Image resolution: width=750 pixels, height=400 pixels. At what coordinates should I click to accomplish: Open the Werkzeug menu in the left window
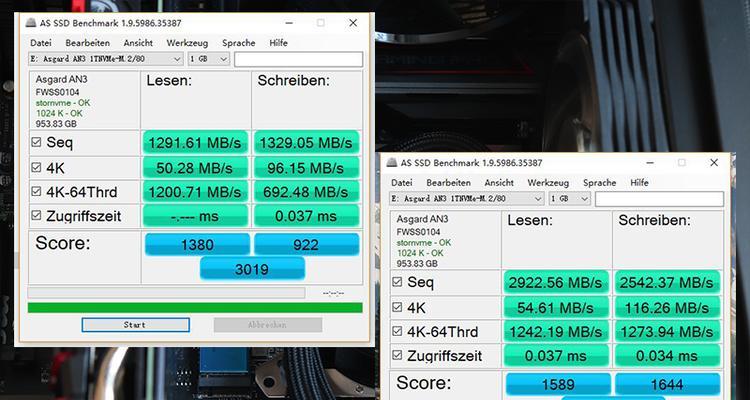pos(187,43)
